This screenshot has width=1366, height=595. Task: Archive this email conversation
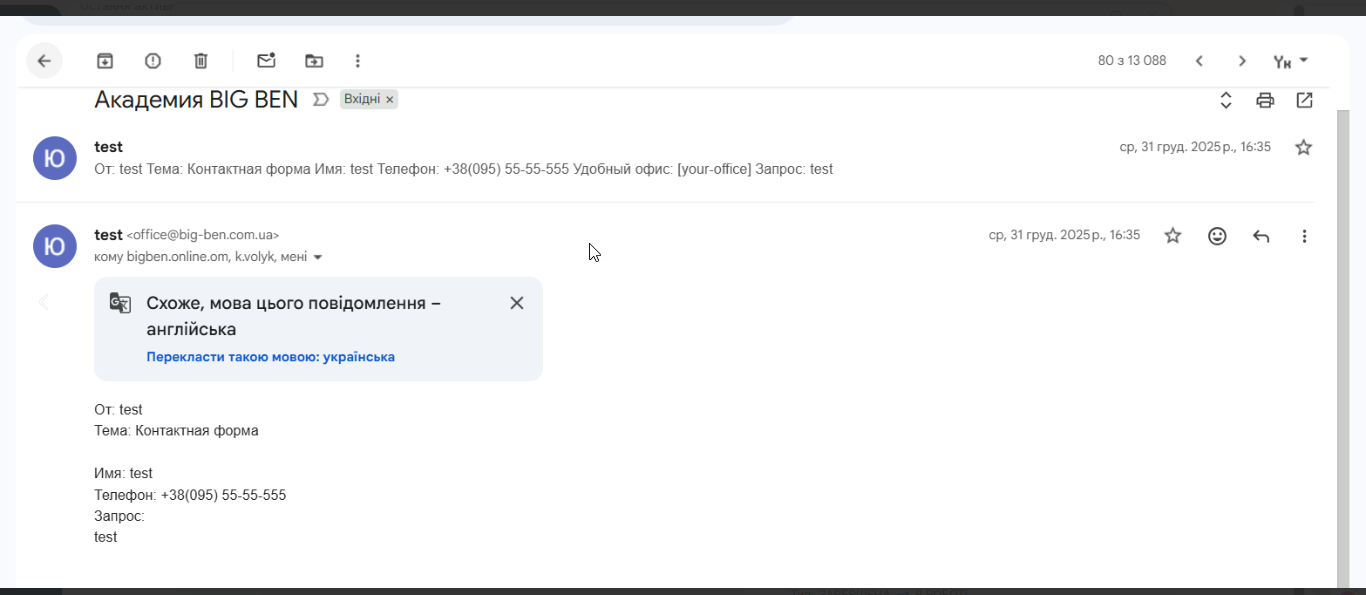(x=105, y=61)
